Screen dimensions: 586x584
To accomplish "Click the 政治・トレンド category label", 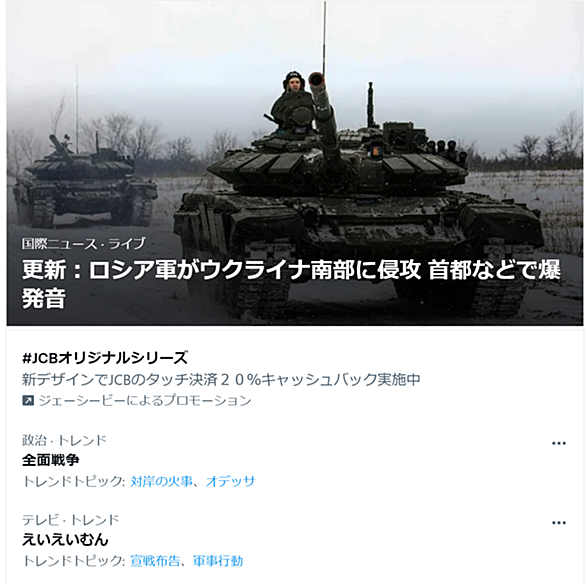I will pyautogui.click(x=64, y=440).
